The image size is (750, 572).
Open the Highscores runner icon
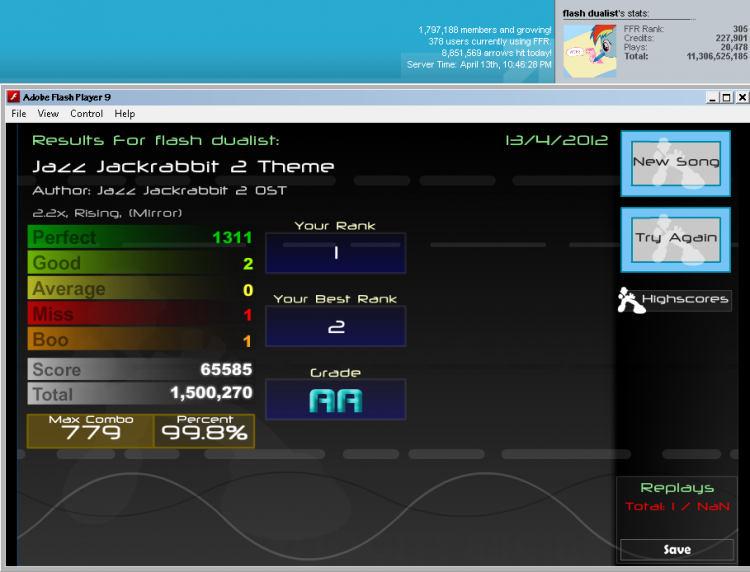[629, 300]
